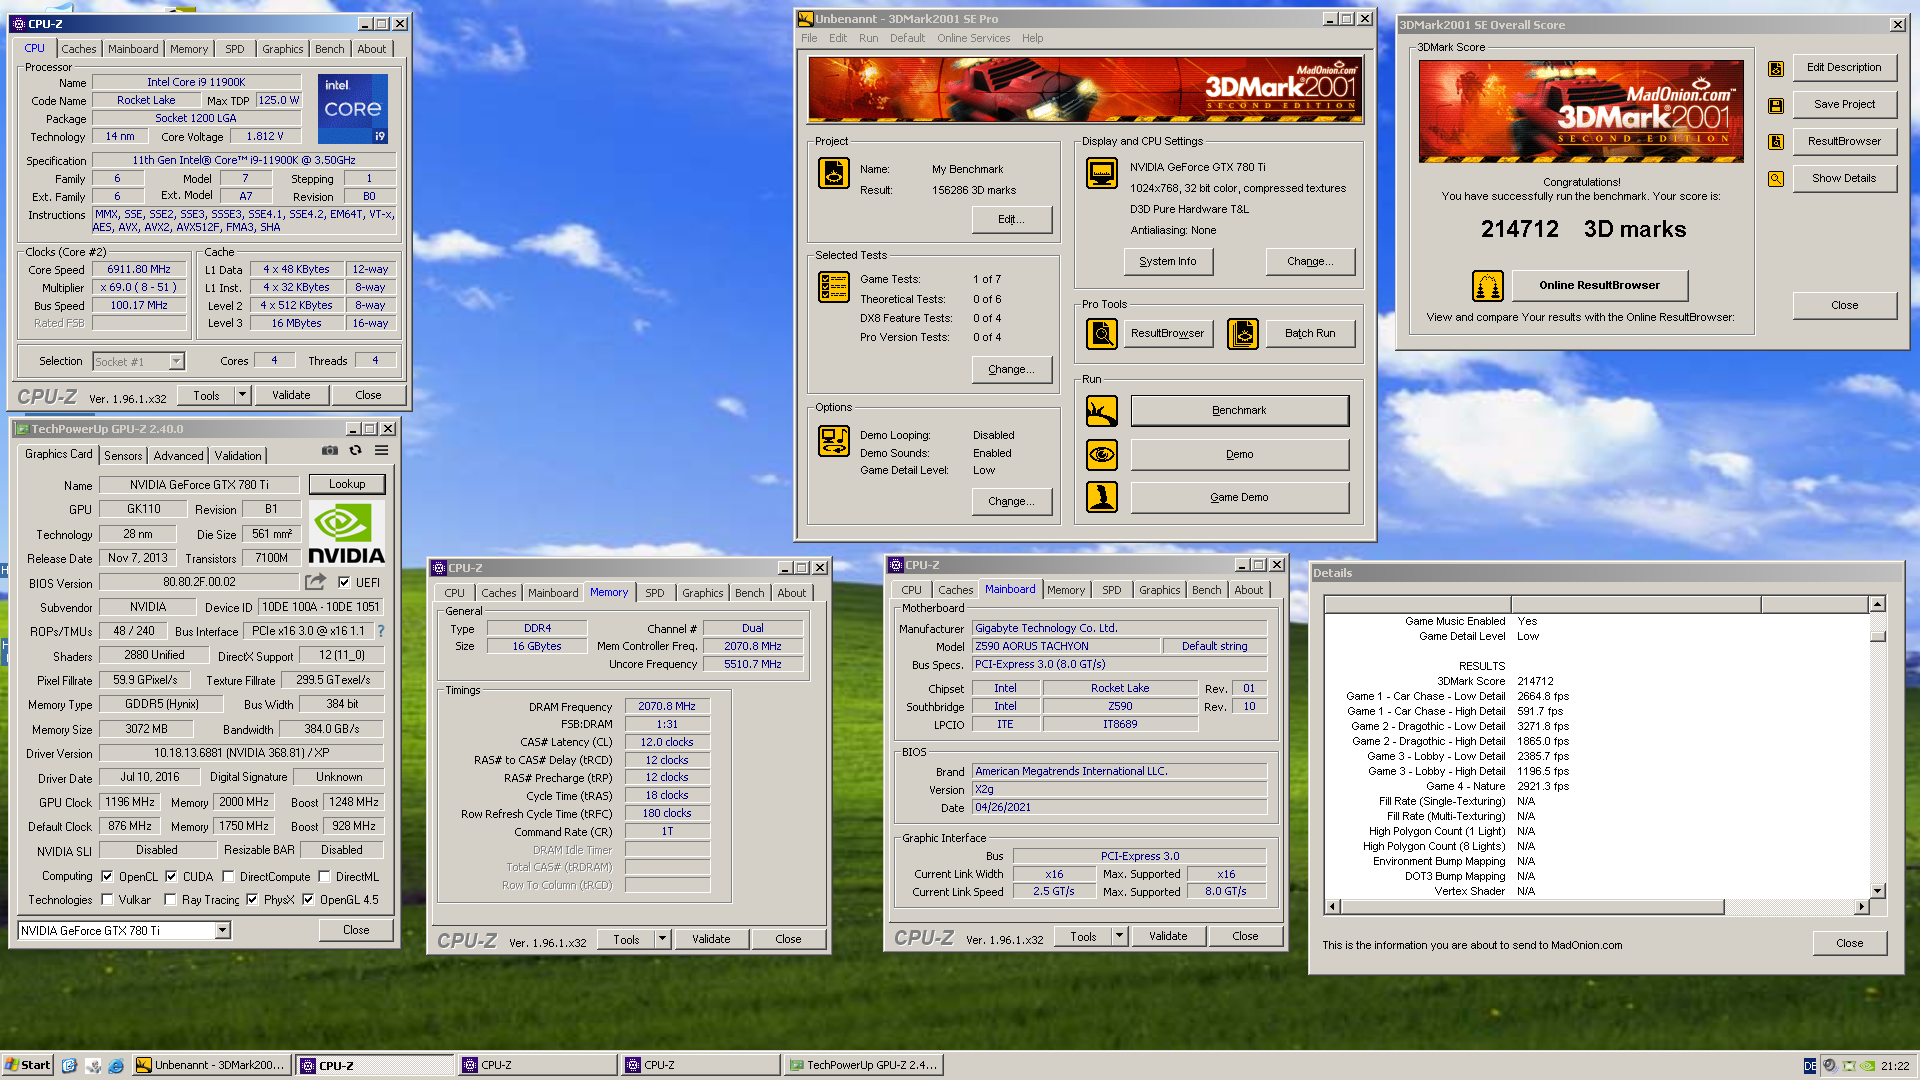Click the Options icon in 3DMark window
Viewport: 1920px width, 1080px height.
(833, 440)
